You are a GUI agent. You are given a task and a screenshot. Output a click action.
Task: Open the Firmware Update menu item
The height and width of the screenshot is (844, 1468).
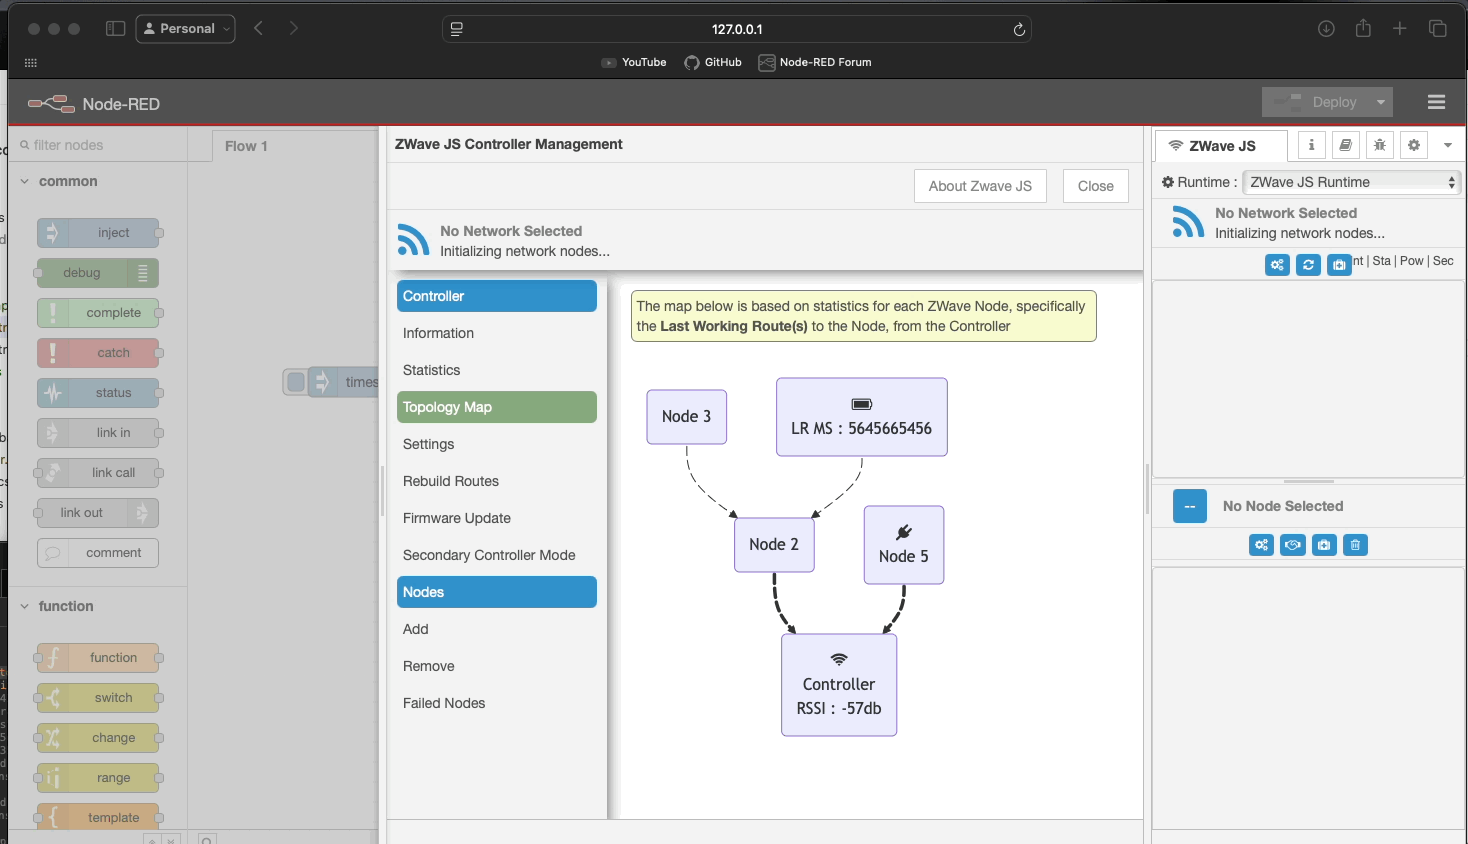pyautogui.click(x=497, y=518)
